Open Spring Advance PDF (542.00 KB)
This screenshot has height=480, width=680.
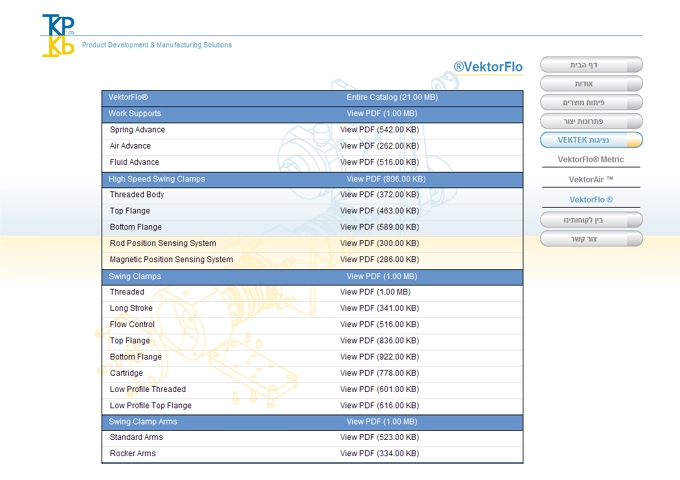click(x=379, y=130)
